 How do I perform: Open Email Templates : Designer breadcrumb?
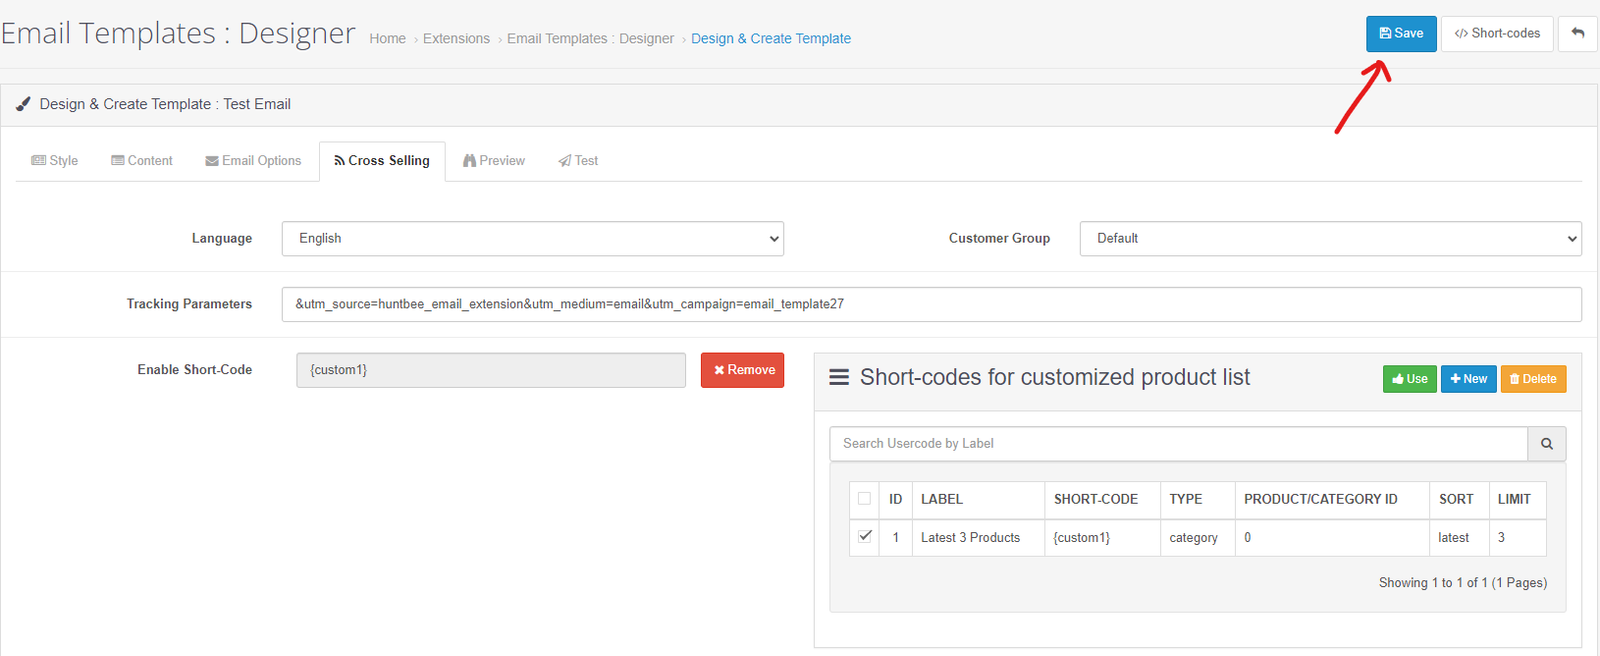point(590,39)
